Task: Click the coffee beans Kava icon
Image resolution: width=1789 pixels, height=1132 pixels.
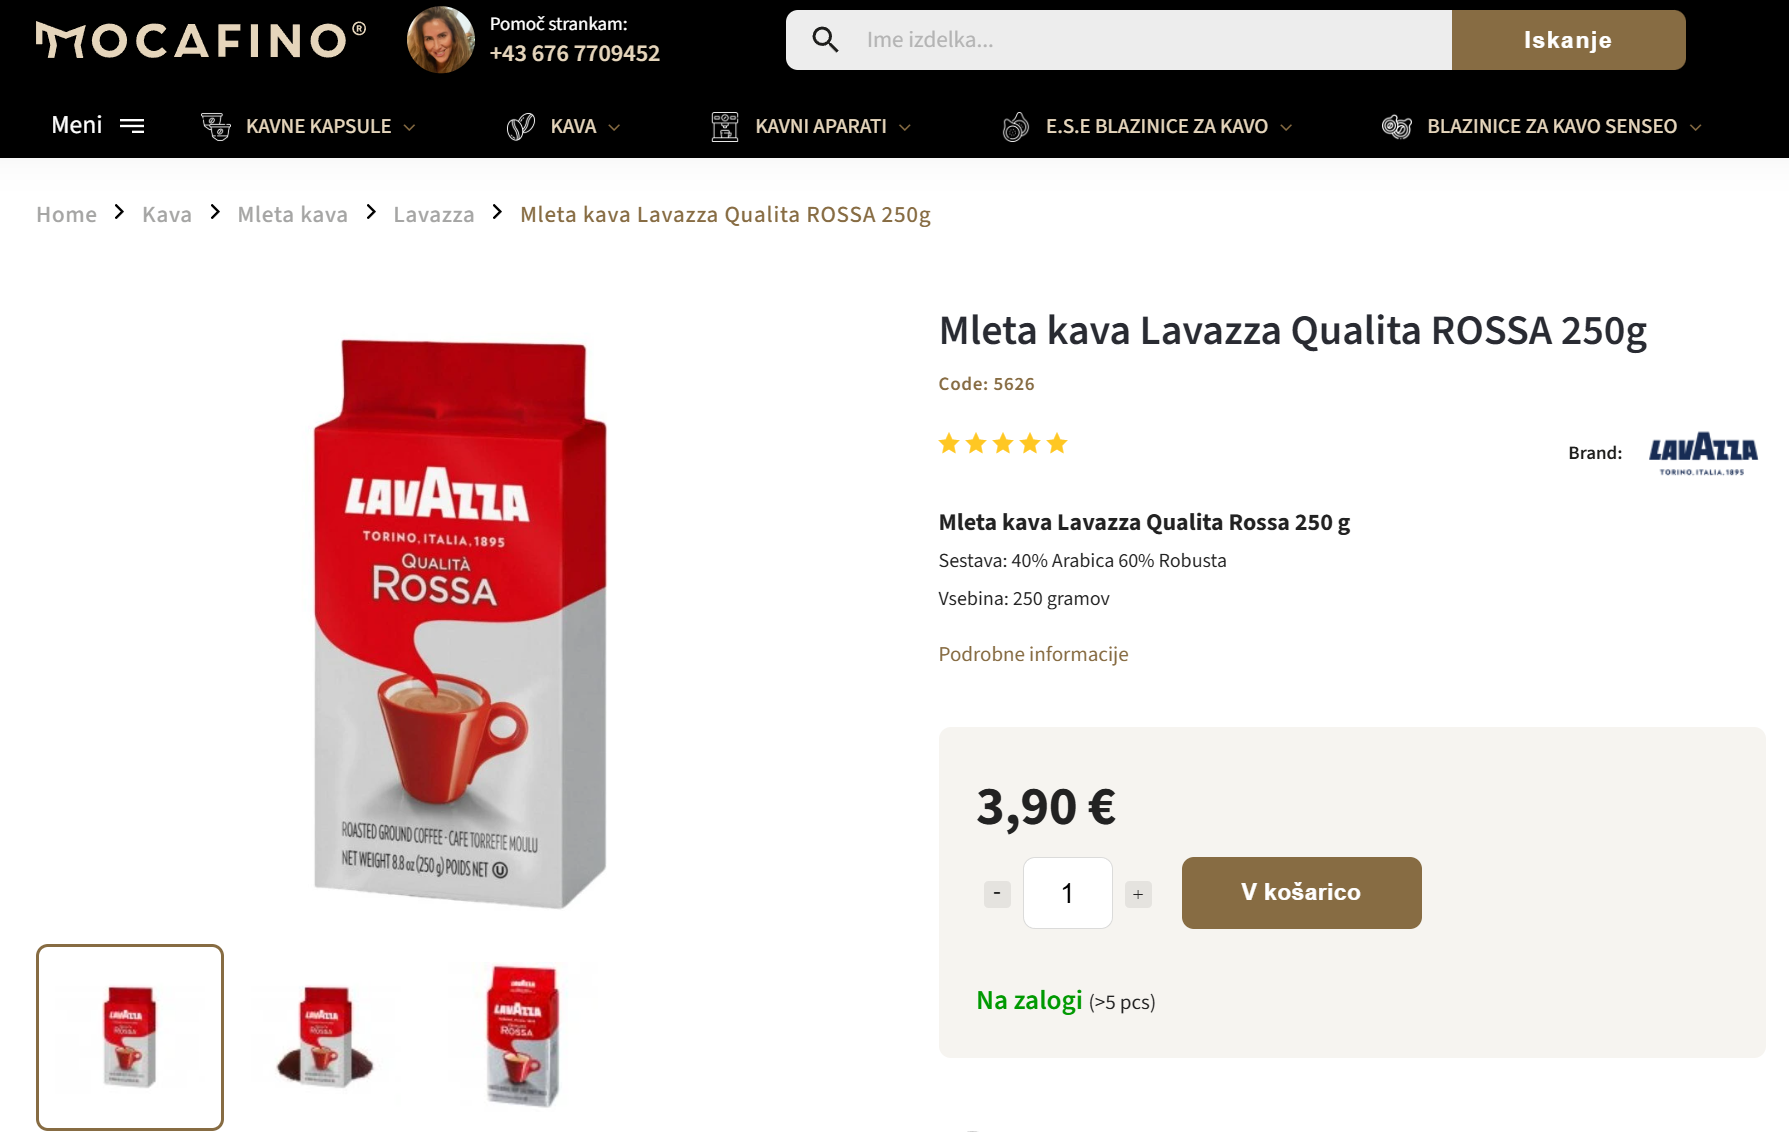Action: coord(520,127)
